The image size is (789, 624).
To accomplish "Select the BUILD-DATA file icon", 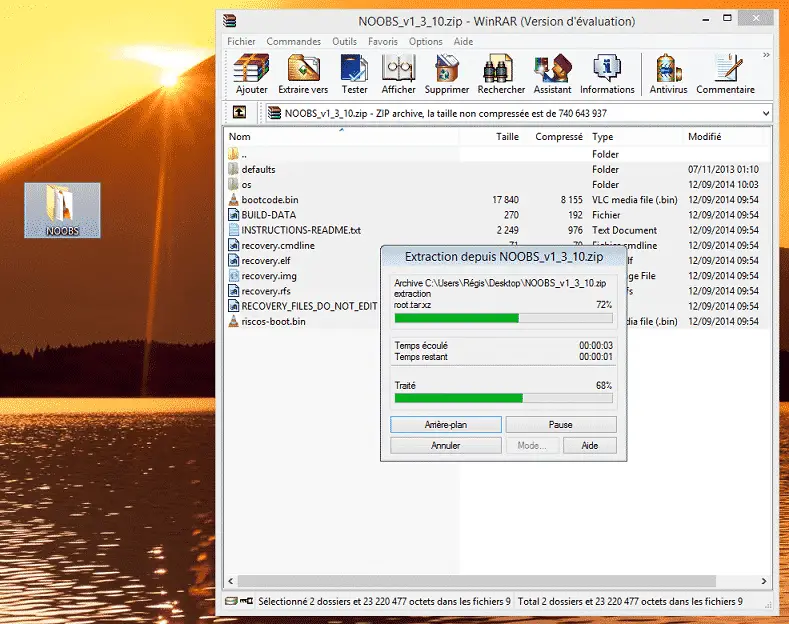I will [233, 215].
